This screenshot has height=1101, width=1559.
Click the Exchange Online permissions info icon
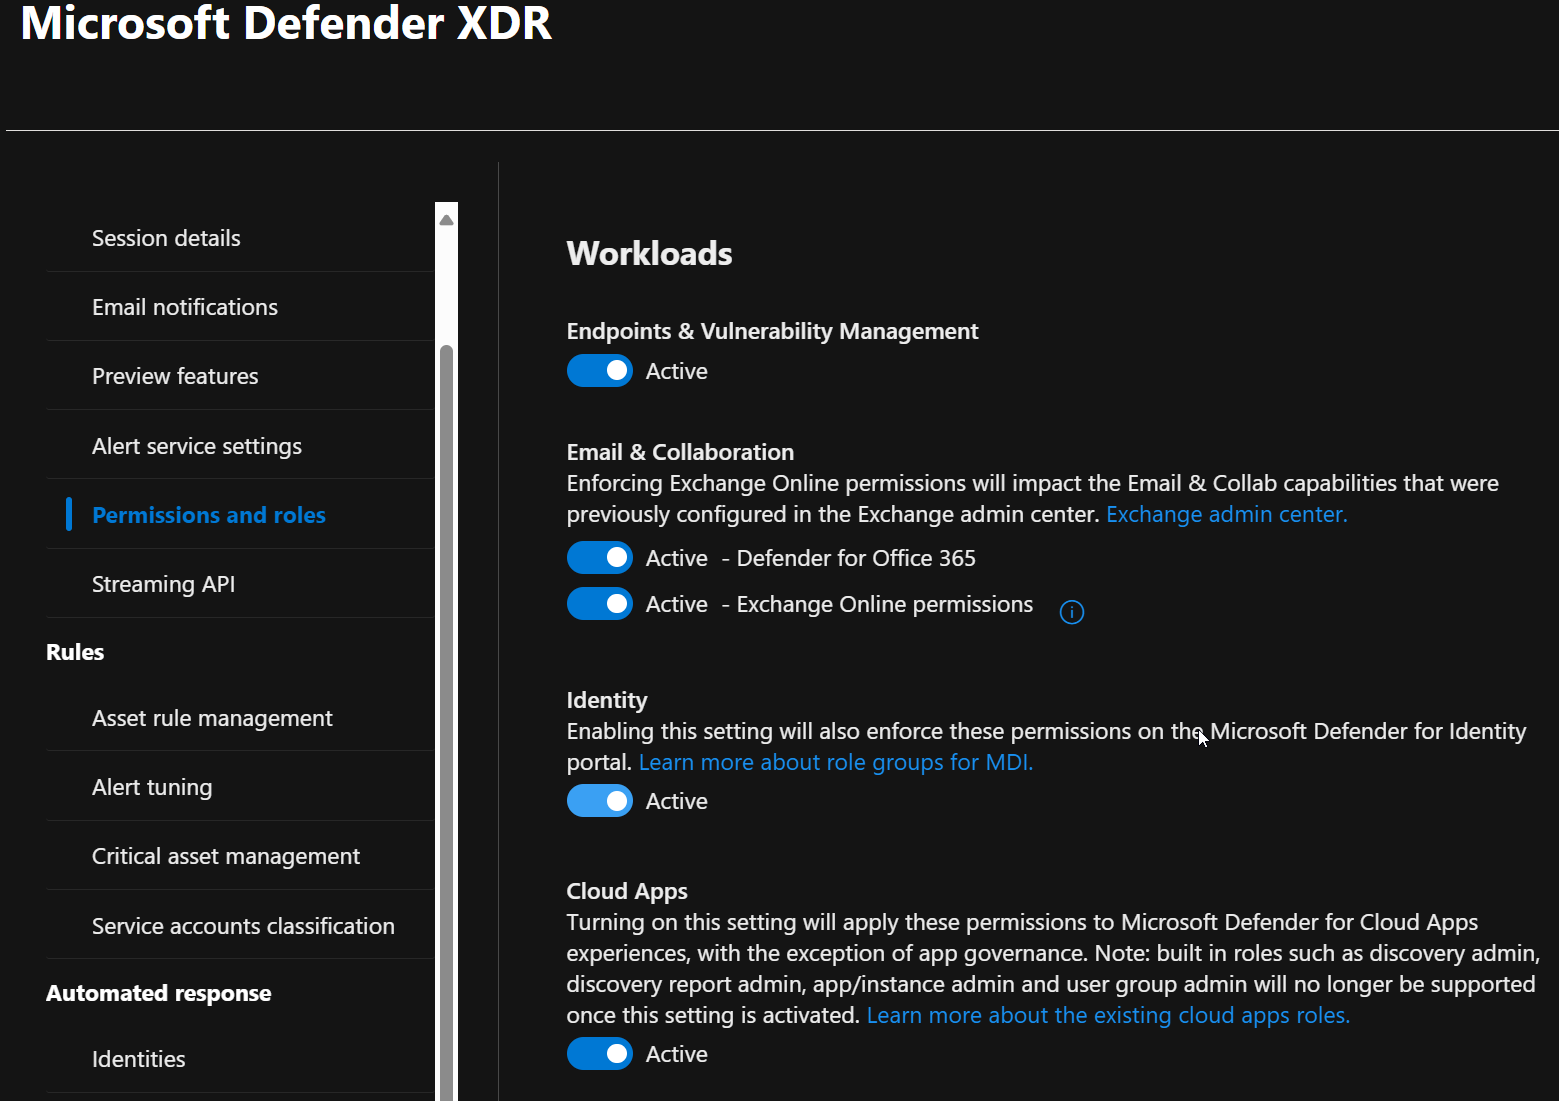click(1071, 612)
